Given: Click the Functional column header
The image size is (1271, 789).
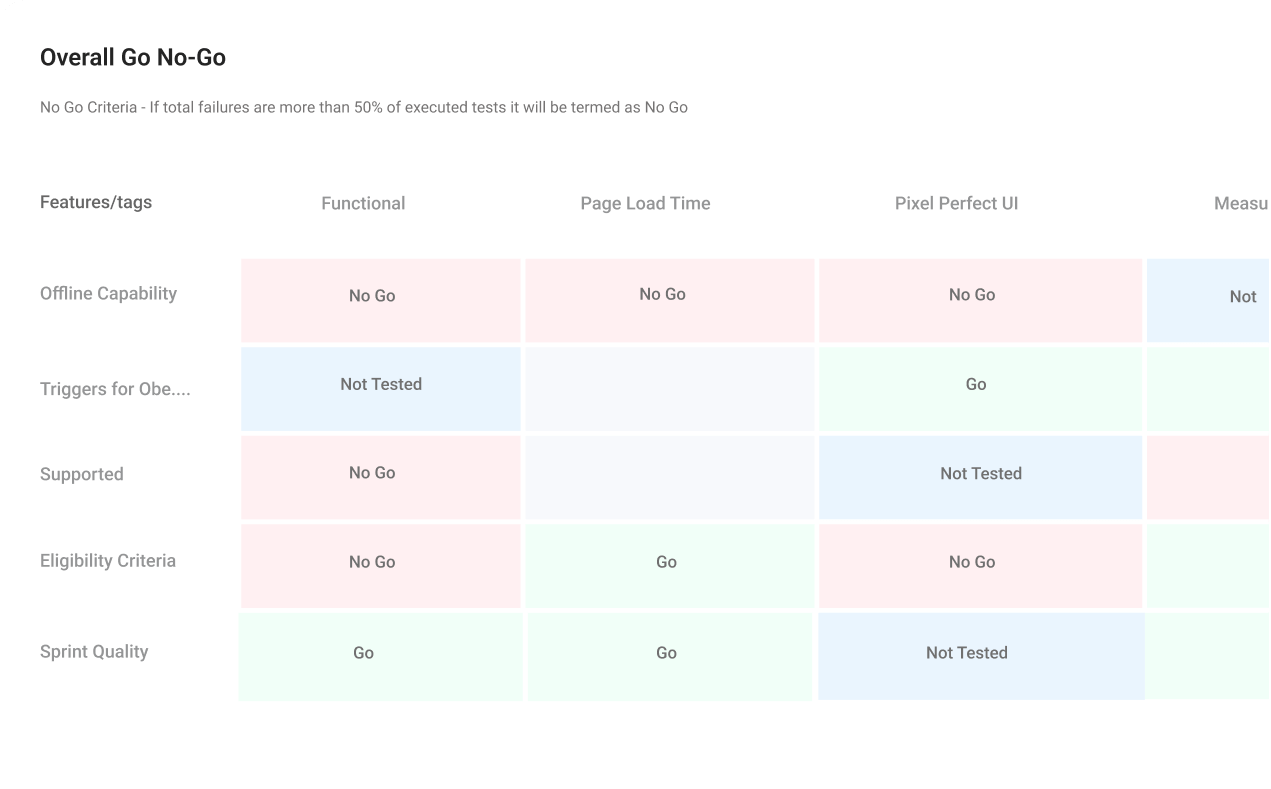Looking at the screenshot, I should coord(363,203).
